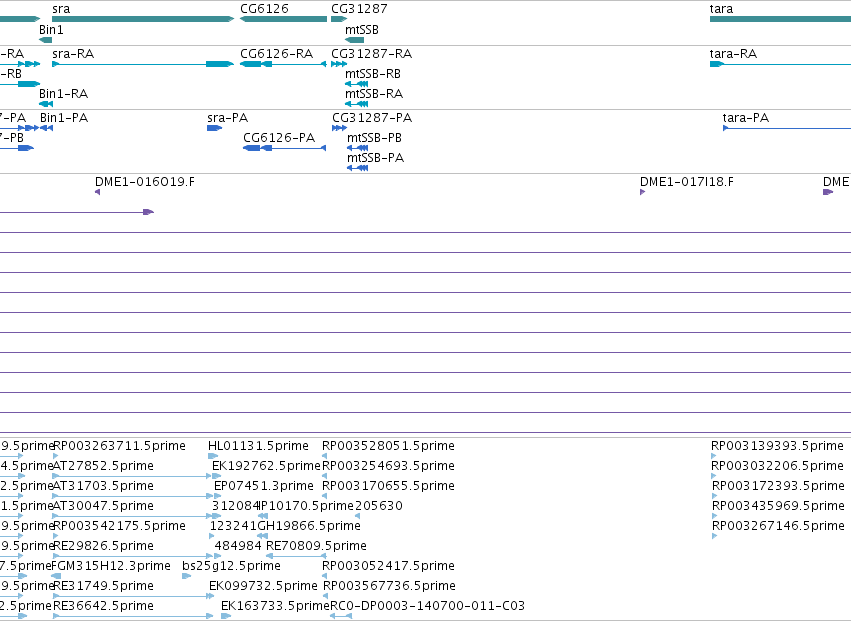Select EST RP003542175.5prime
This screenshot has width=851, height=621.
[x=119, y=526]
